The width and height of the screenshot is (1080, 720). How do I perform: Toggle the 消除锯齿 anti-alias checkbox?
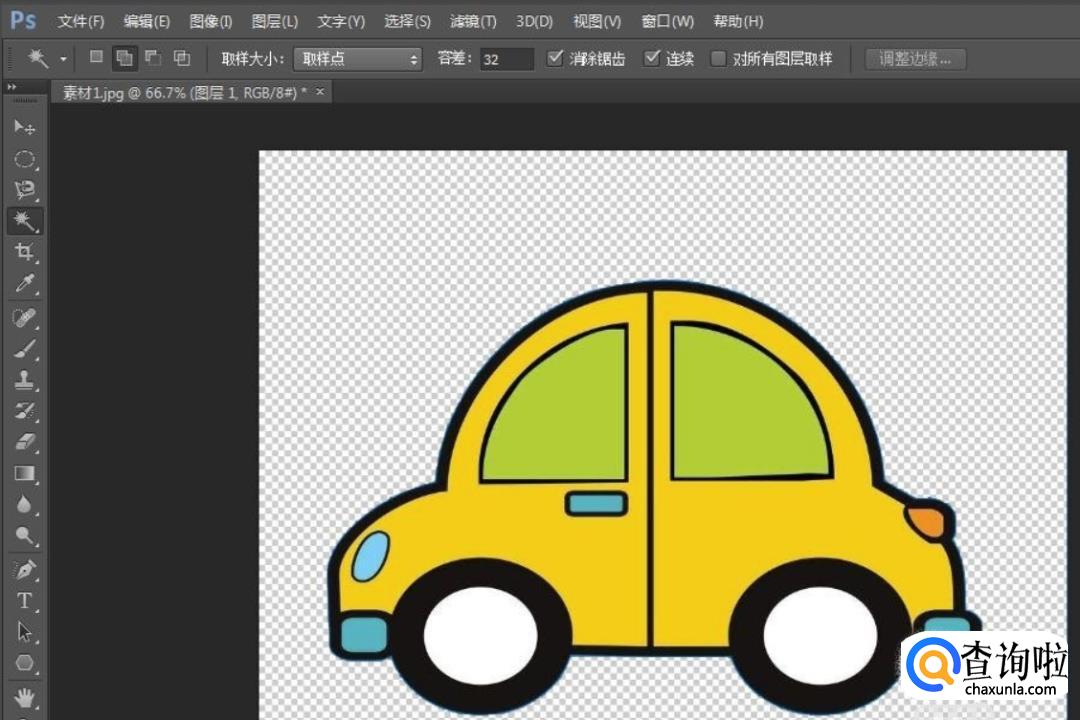tap(556, 58)
